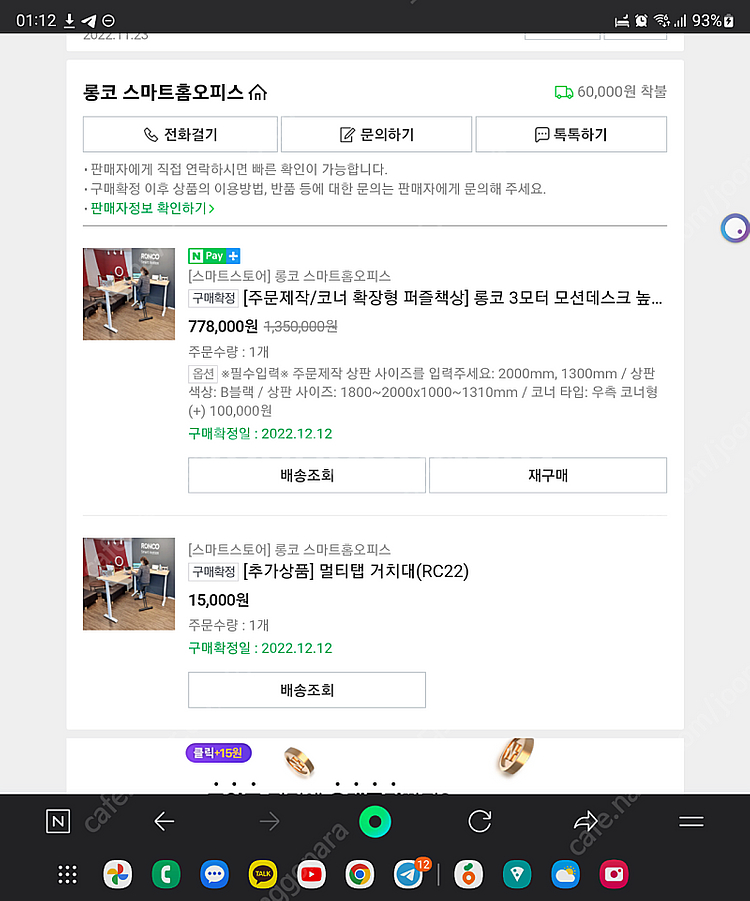The width and height of the screenshot is (750, 901).
Task: Launch Google Photos from the dock
Action: 118,874
